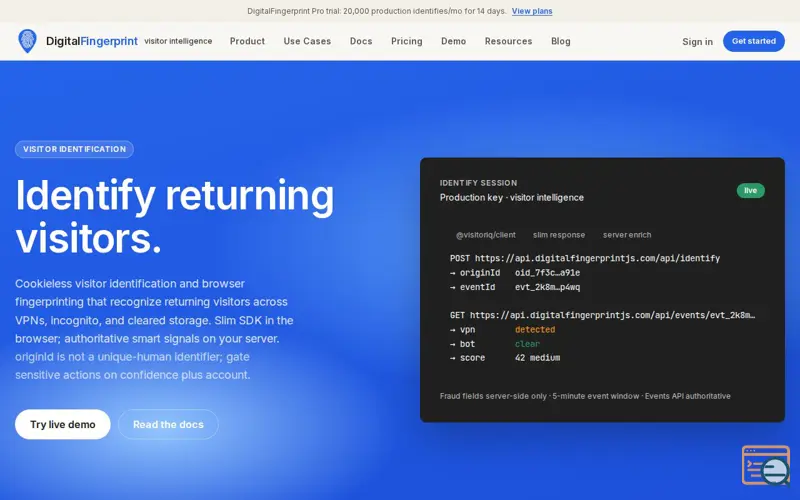Go to Docs in the navigation

361,41
